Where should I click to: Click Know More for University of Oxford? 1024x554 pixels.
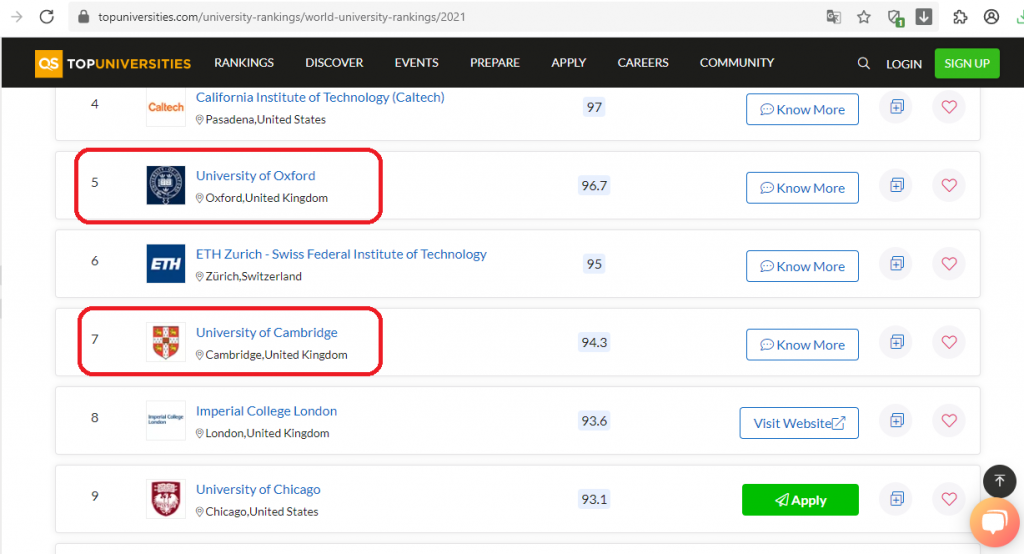point(802,187)
